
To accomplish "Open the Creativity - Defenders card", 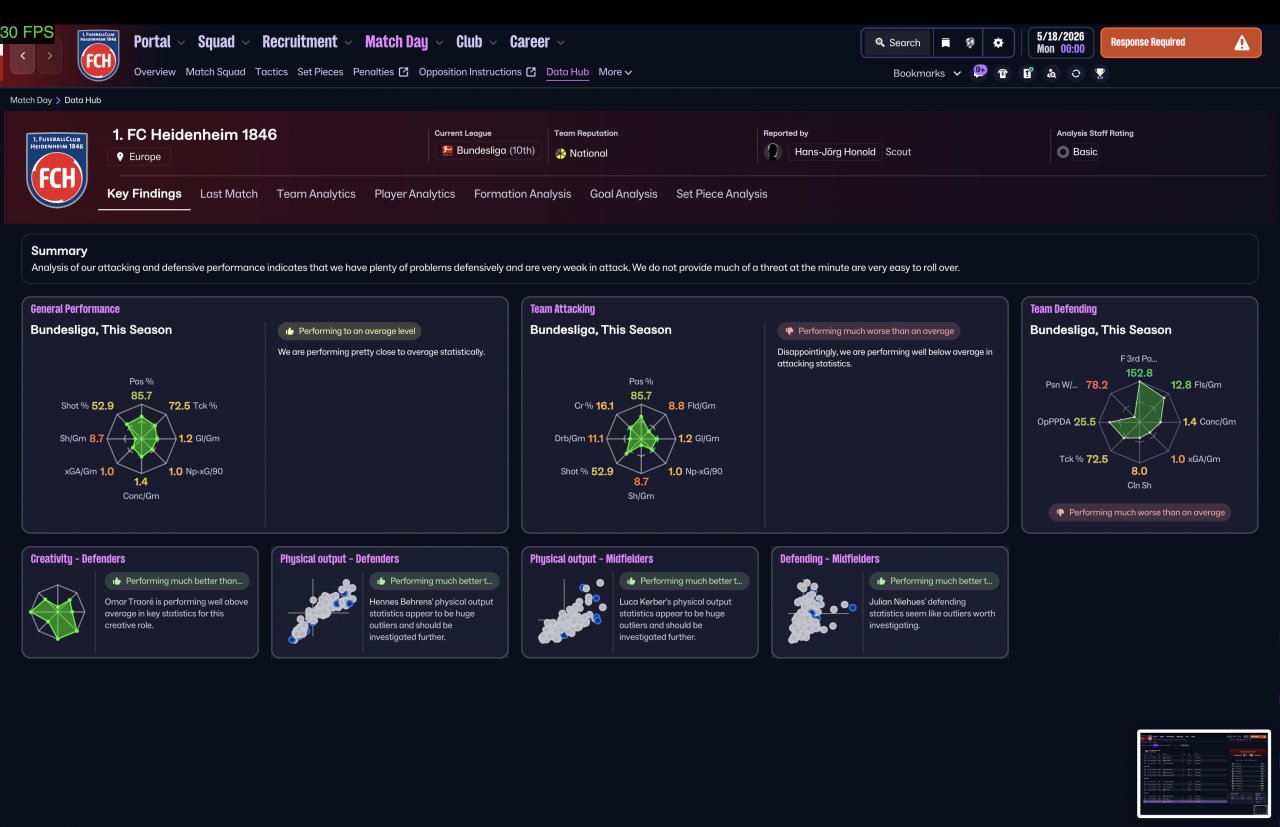I will [x=139, y=602].
